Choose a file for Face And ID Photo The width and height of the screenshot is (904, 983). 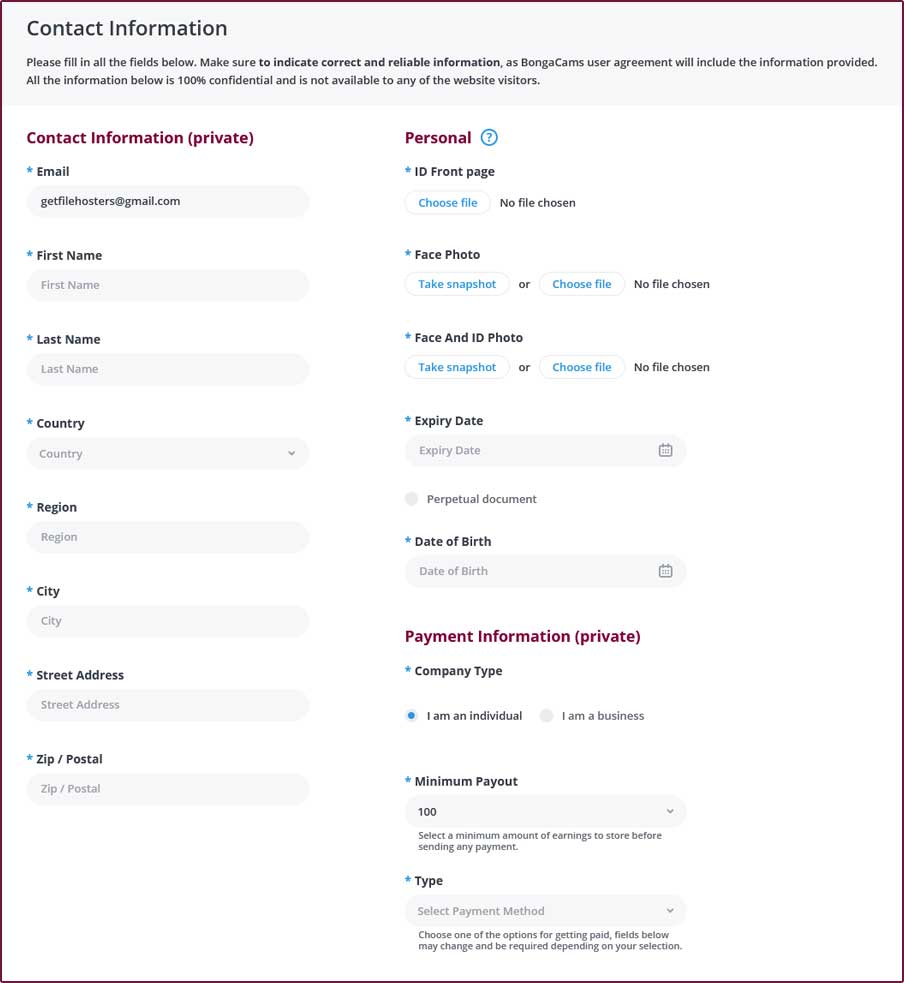click(x=582, y=367)
